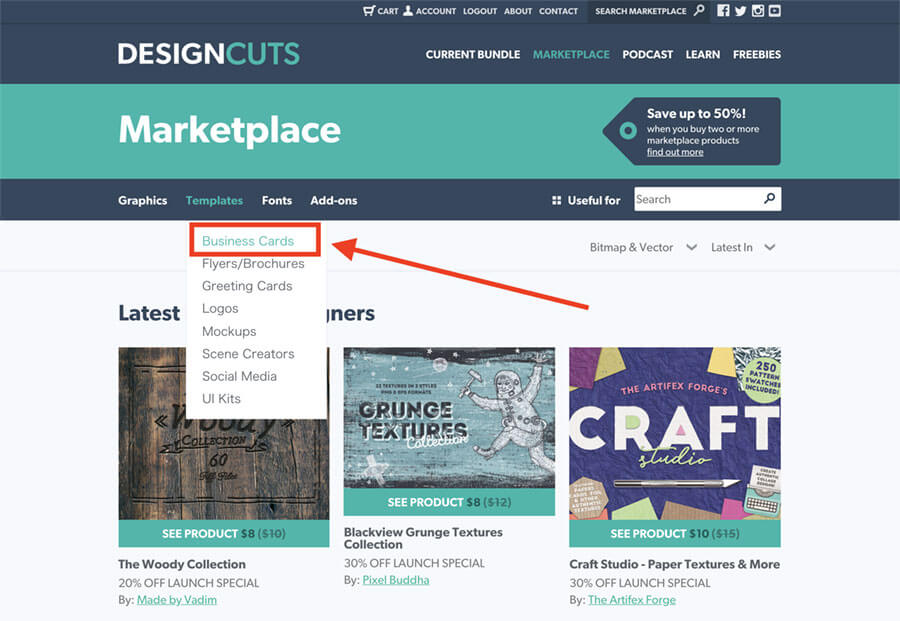900x621 pixels.
Task: Click the top bar search magnifier icon
Action: click(x=699, y=10)
